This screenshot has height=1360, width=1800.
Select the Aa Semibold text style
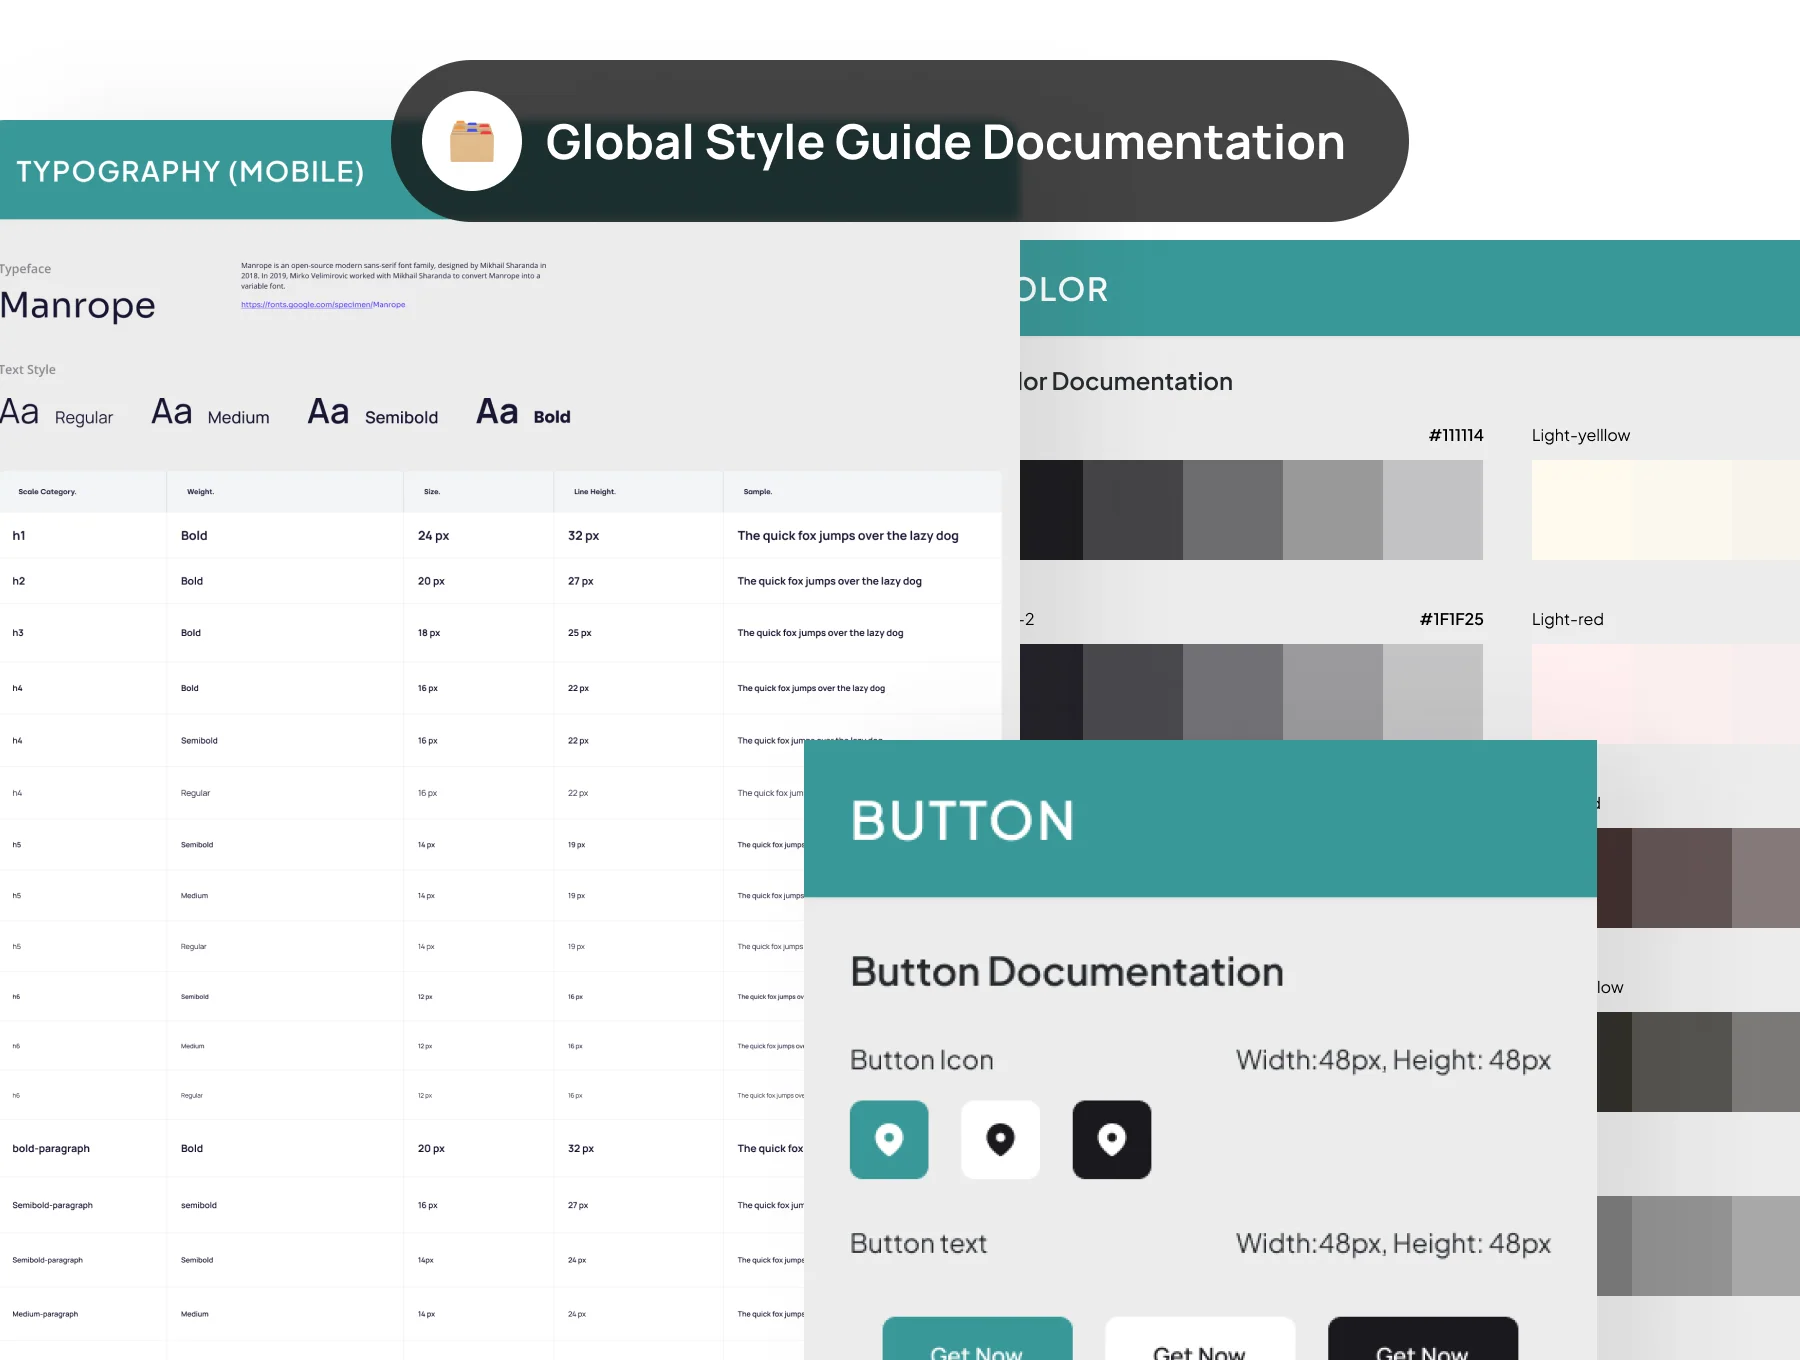tap(373, 413)
